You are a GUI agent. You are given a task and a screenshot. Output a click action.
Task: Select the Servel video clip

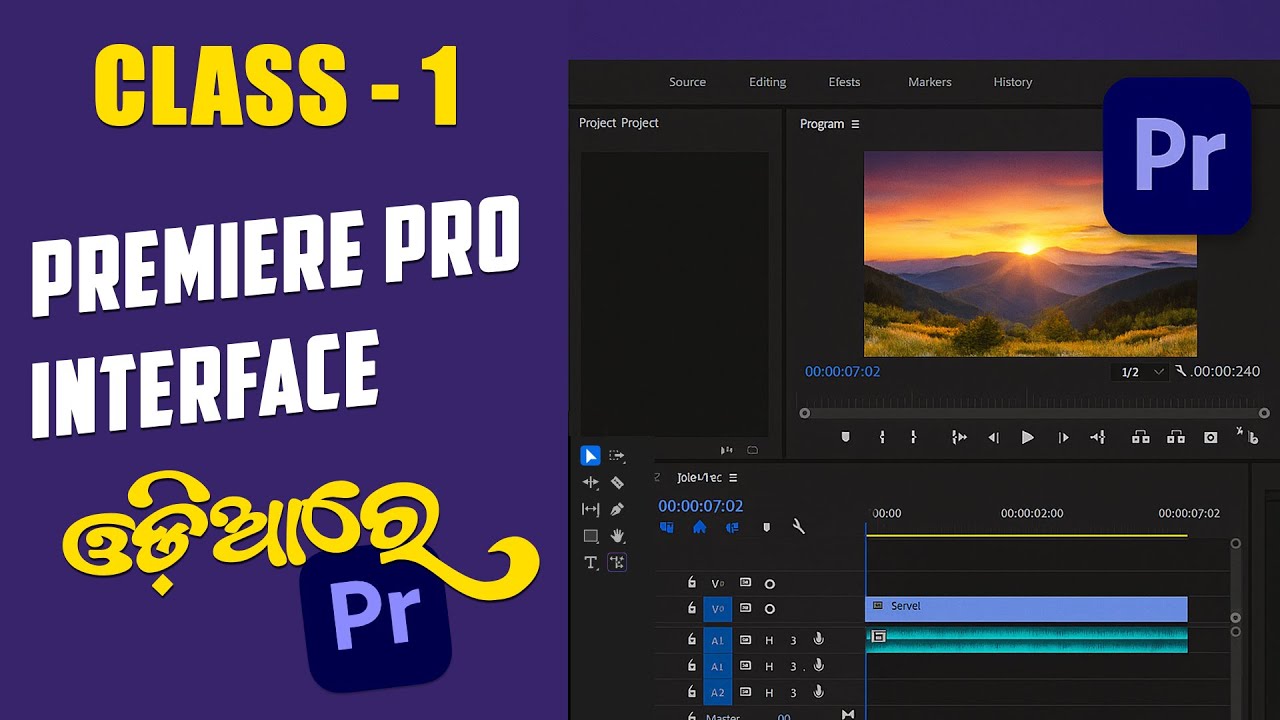(1026, 609)
